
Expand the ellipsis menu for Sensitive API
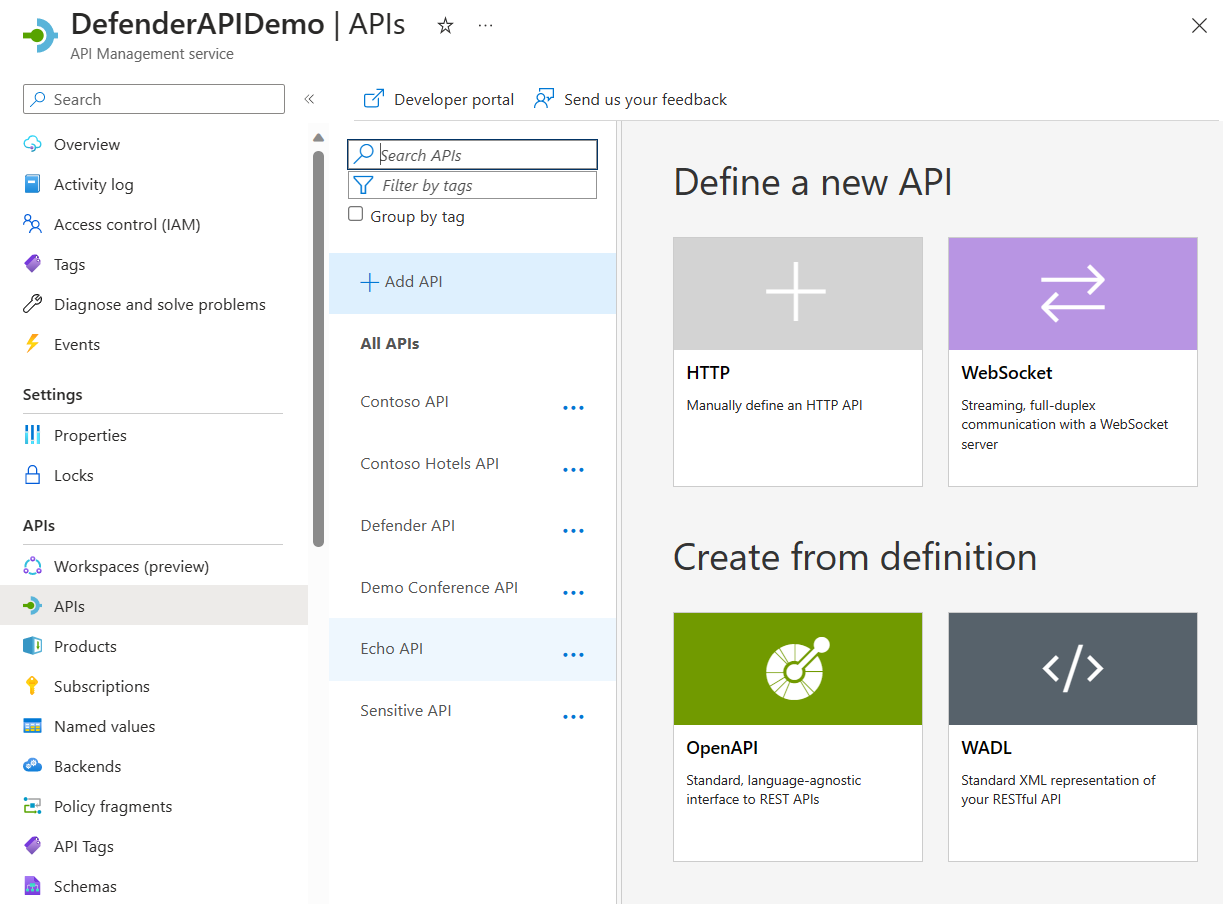pos(573,717)
